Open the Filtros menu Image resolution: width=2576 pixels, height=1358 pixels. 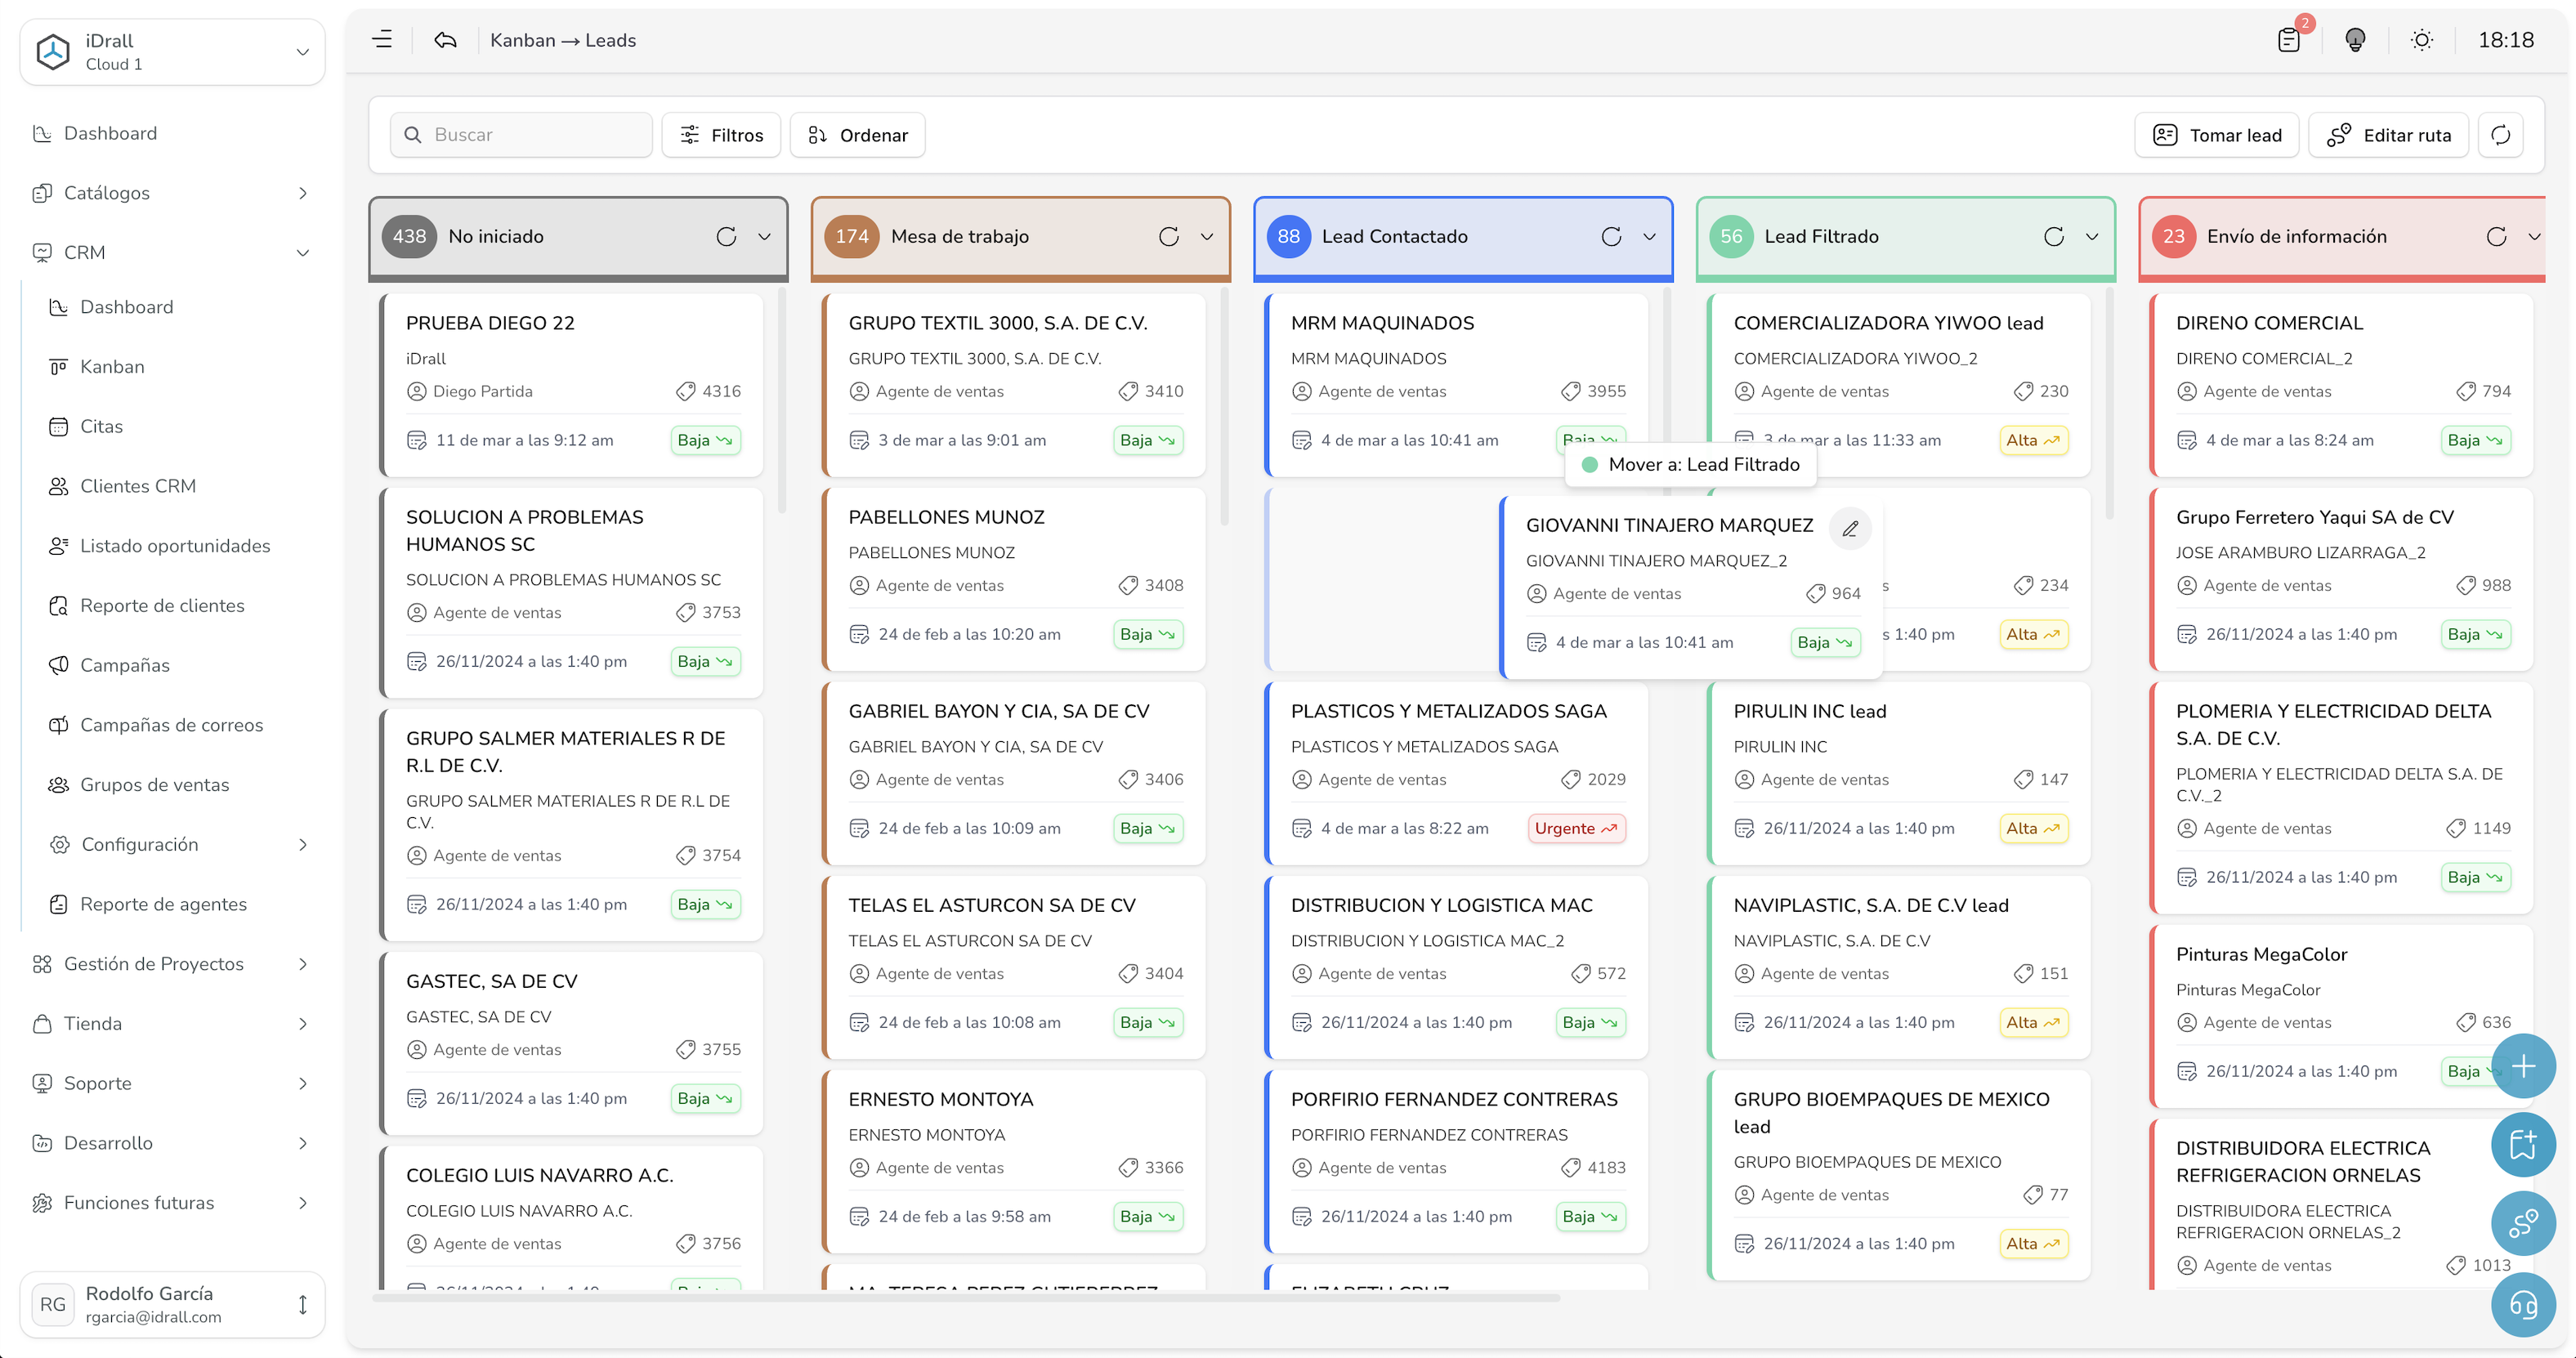(x=721, y=134)
